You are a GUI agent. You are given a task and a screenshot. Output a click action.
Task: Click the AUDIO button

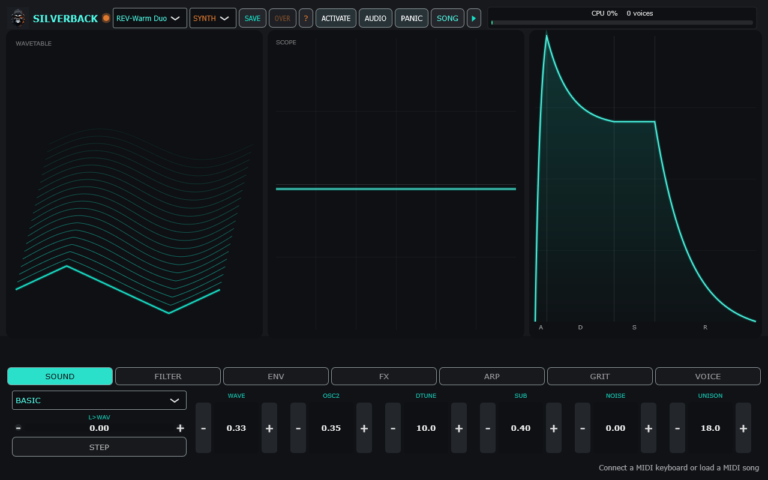click(x=375, y=18)
